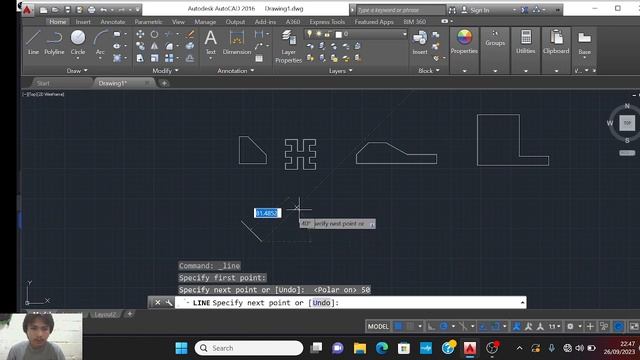Screen dimensions: 640x360
Task: Toggle polar tracking in status bar
Action: click(444, 326)
